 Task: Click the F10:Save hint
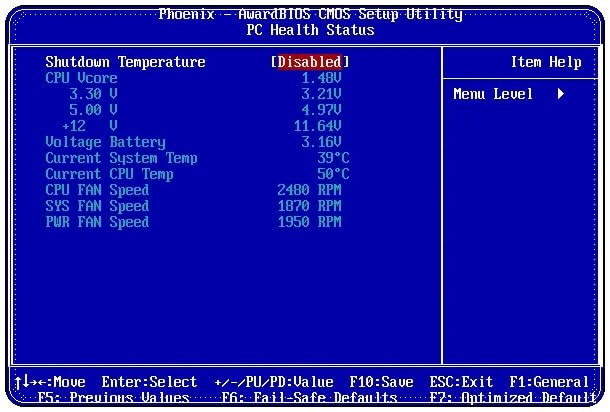point(381,382)
